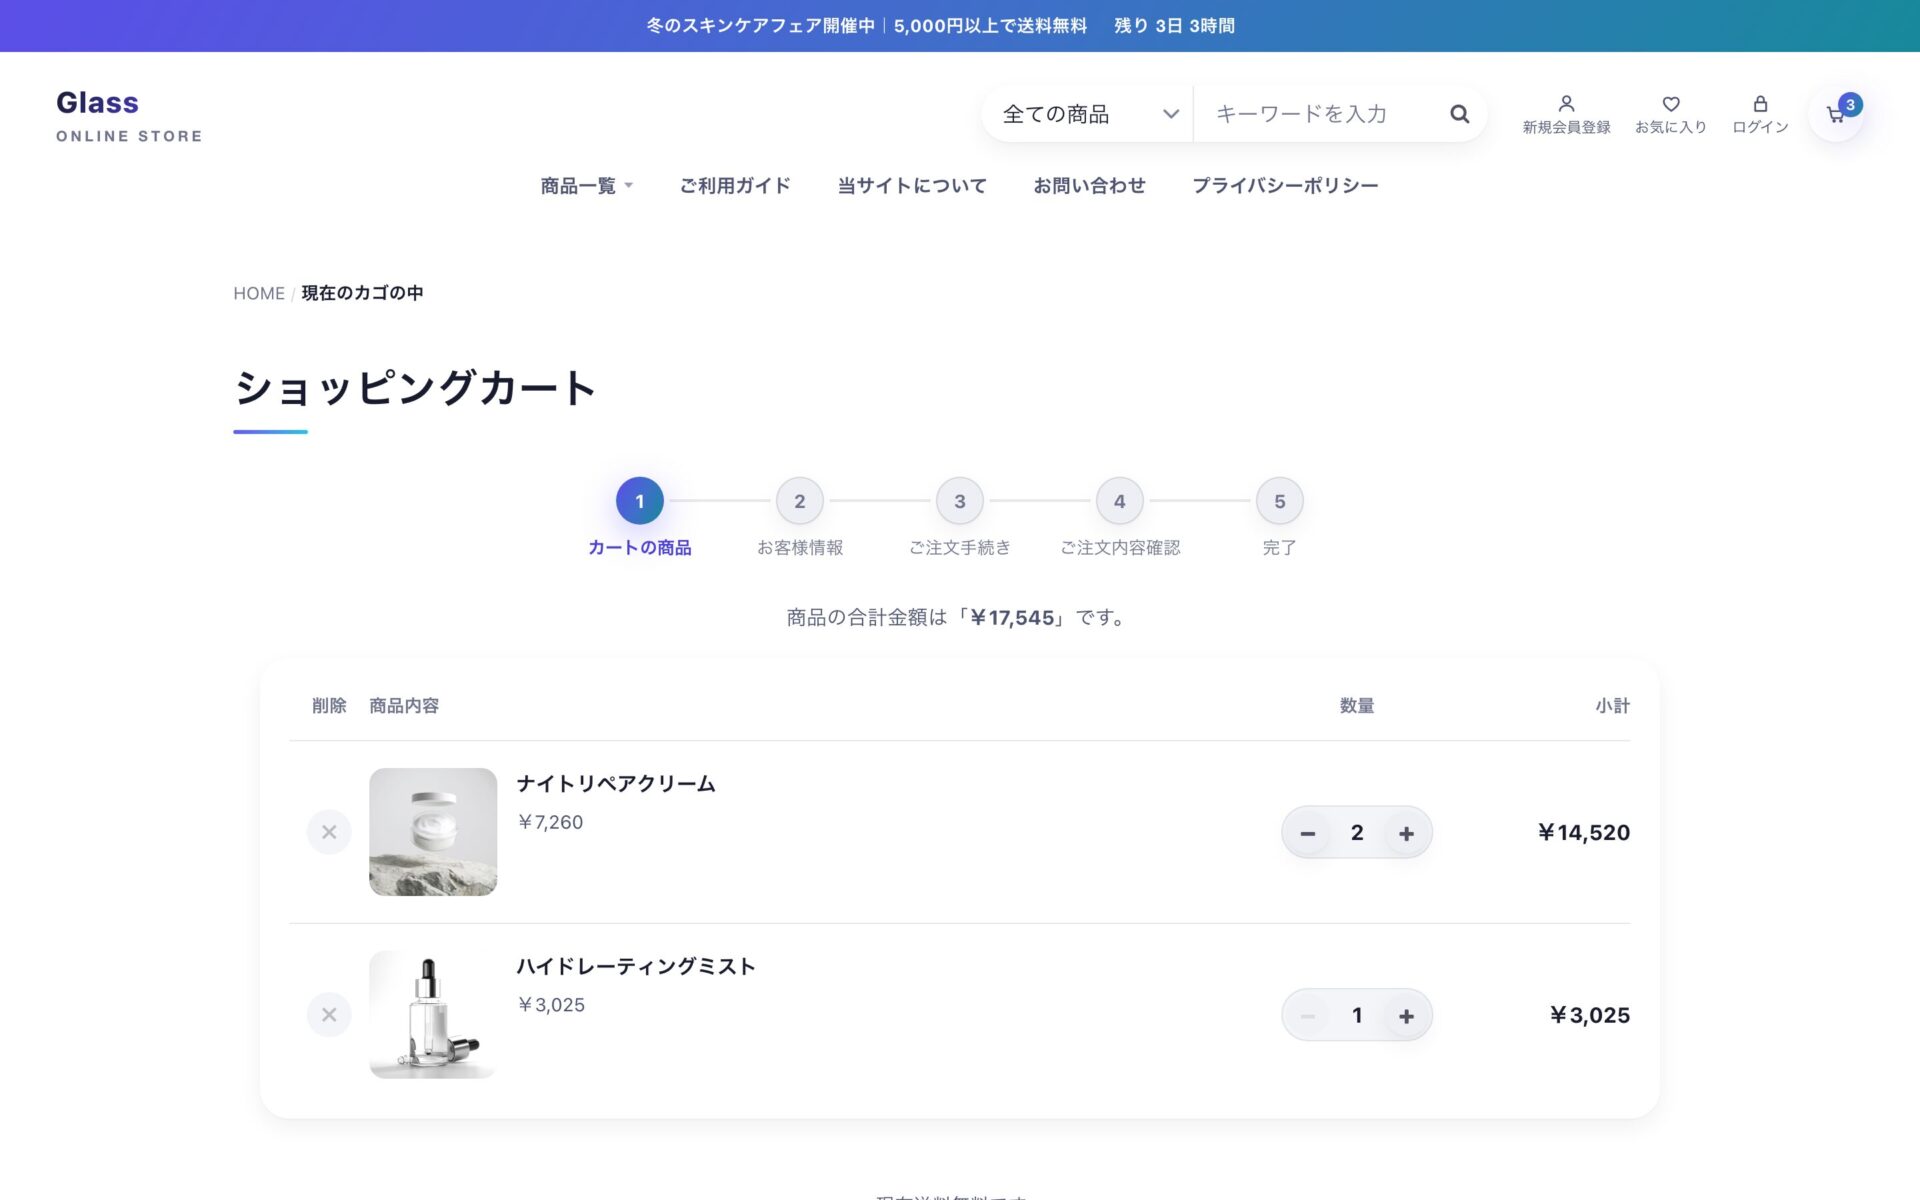The width and height of the screenshot is (1920, 1200).
Task: Click the ナイトリペアクリーム product name
Action: [616, 783]
